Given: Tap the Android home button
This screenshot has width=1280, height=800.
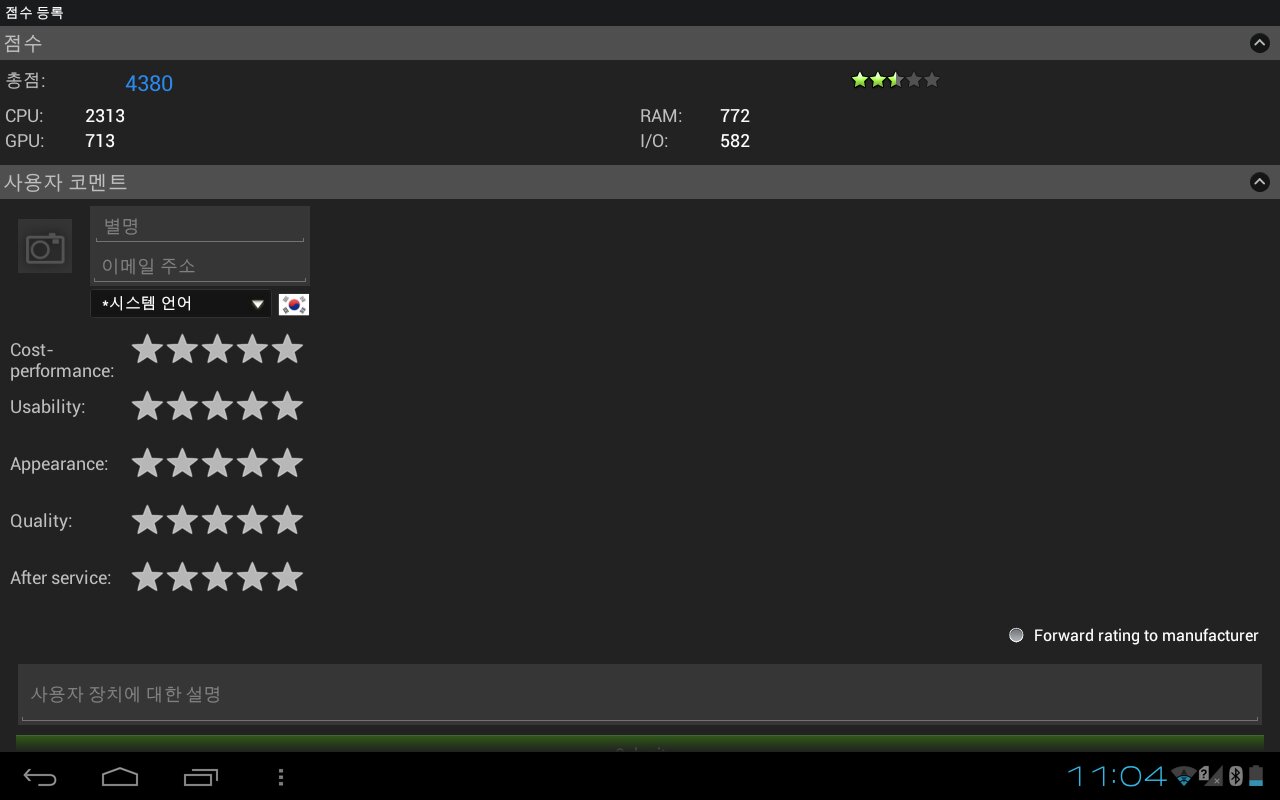Looking at the screenshot, I should [120, 776].
